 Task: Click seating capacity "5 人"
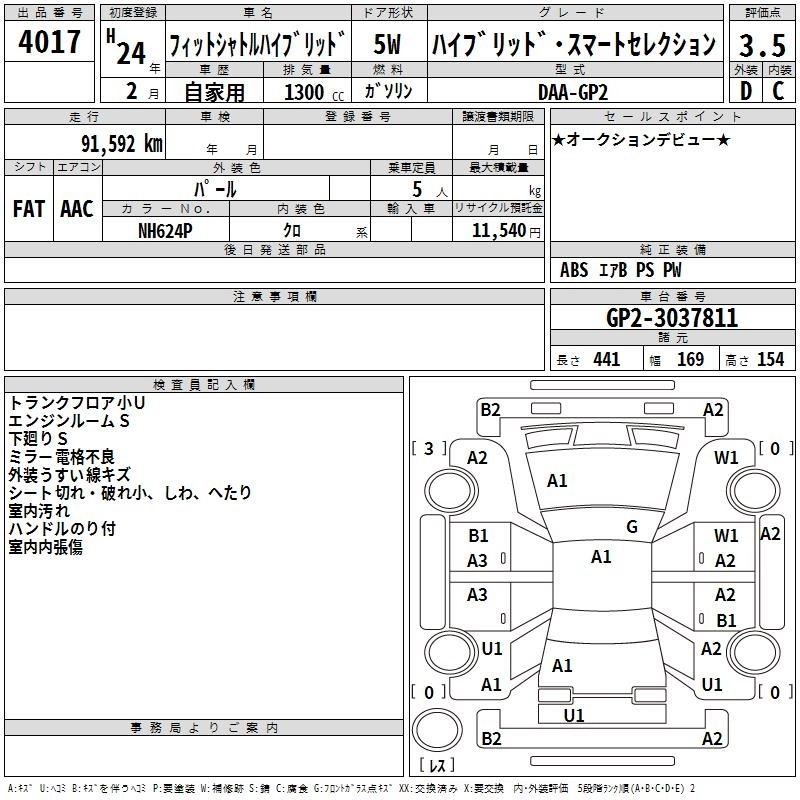[429, 190]
